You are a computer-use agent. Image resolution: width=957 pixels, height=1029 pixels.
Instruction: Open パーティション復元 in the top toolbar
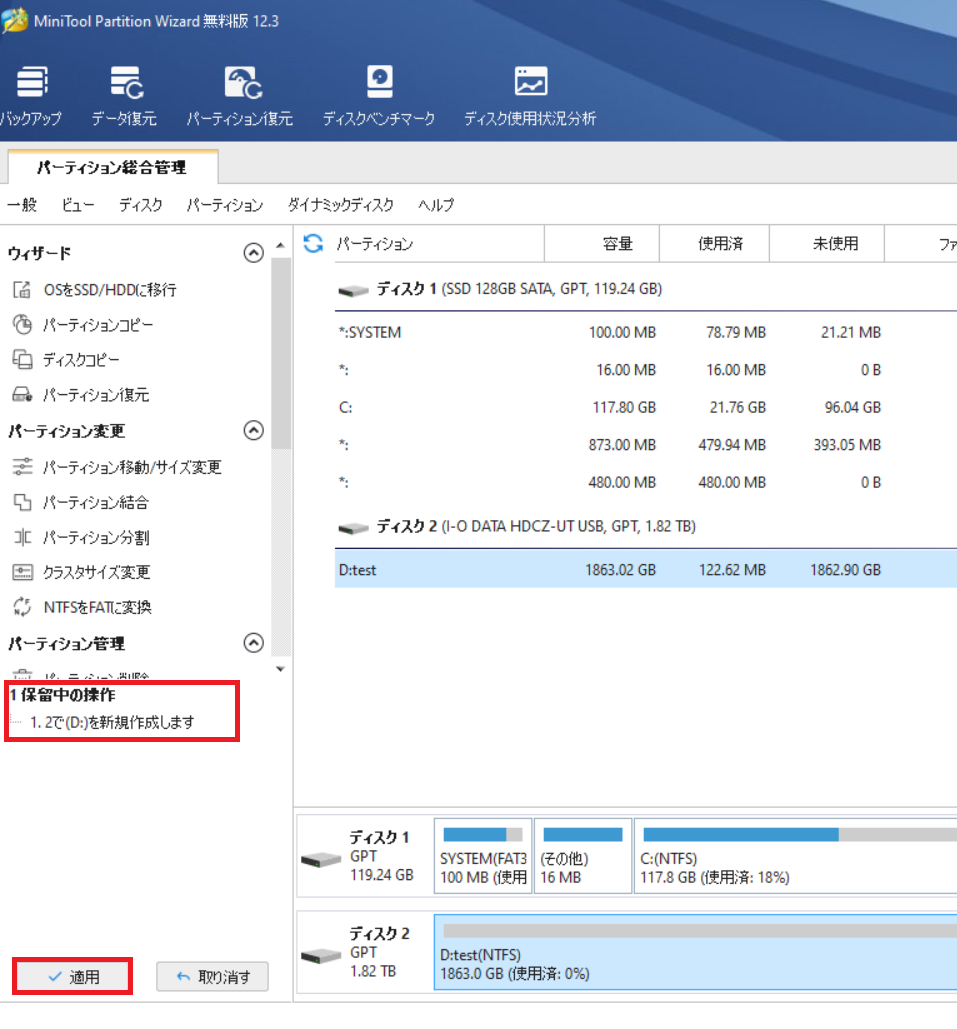240,95
